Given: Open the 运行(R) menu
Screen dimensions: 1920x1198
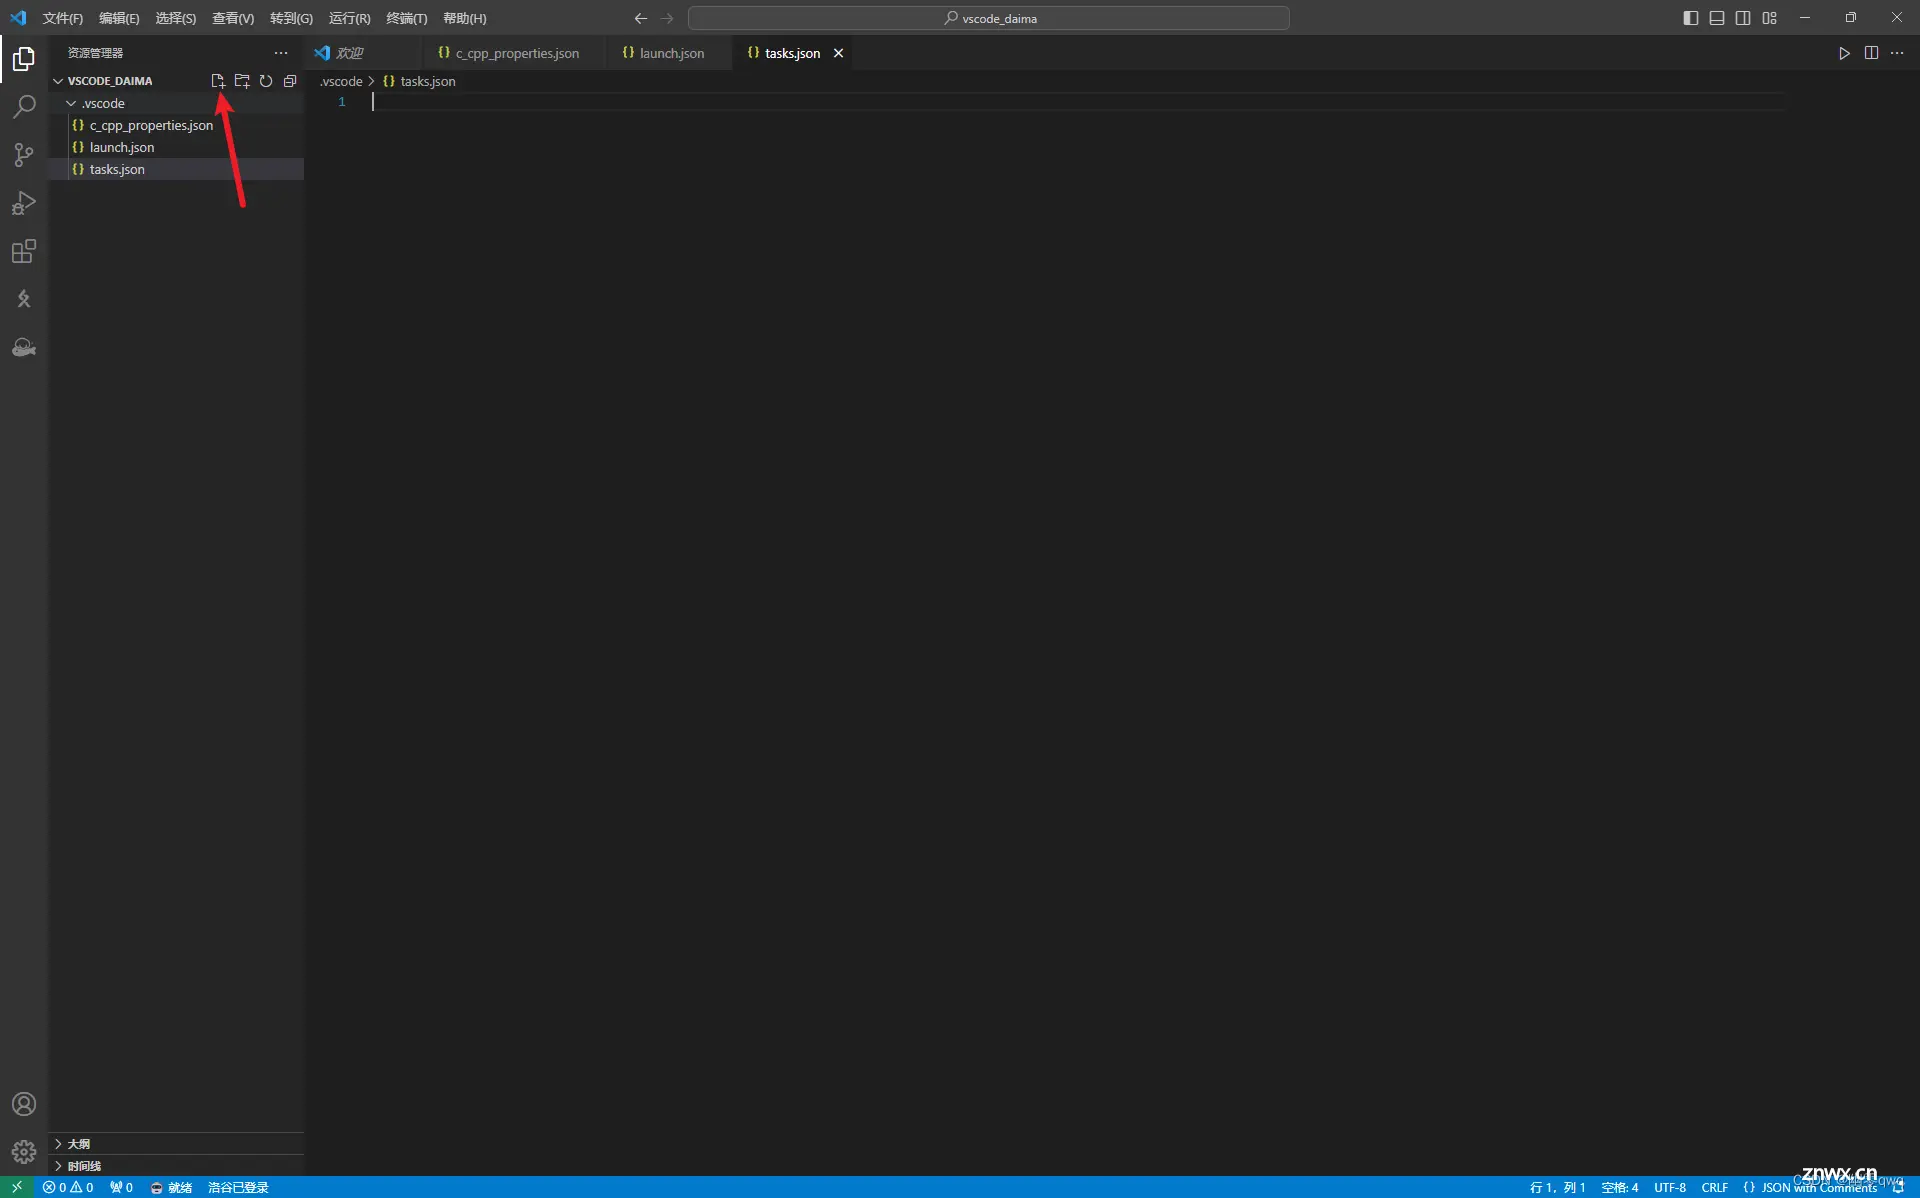Looking at the screenshot, I should pyautogui.click(x=349, y=18).
